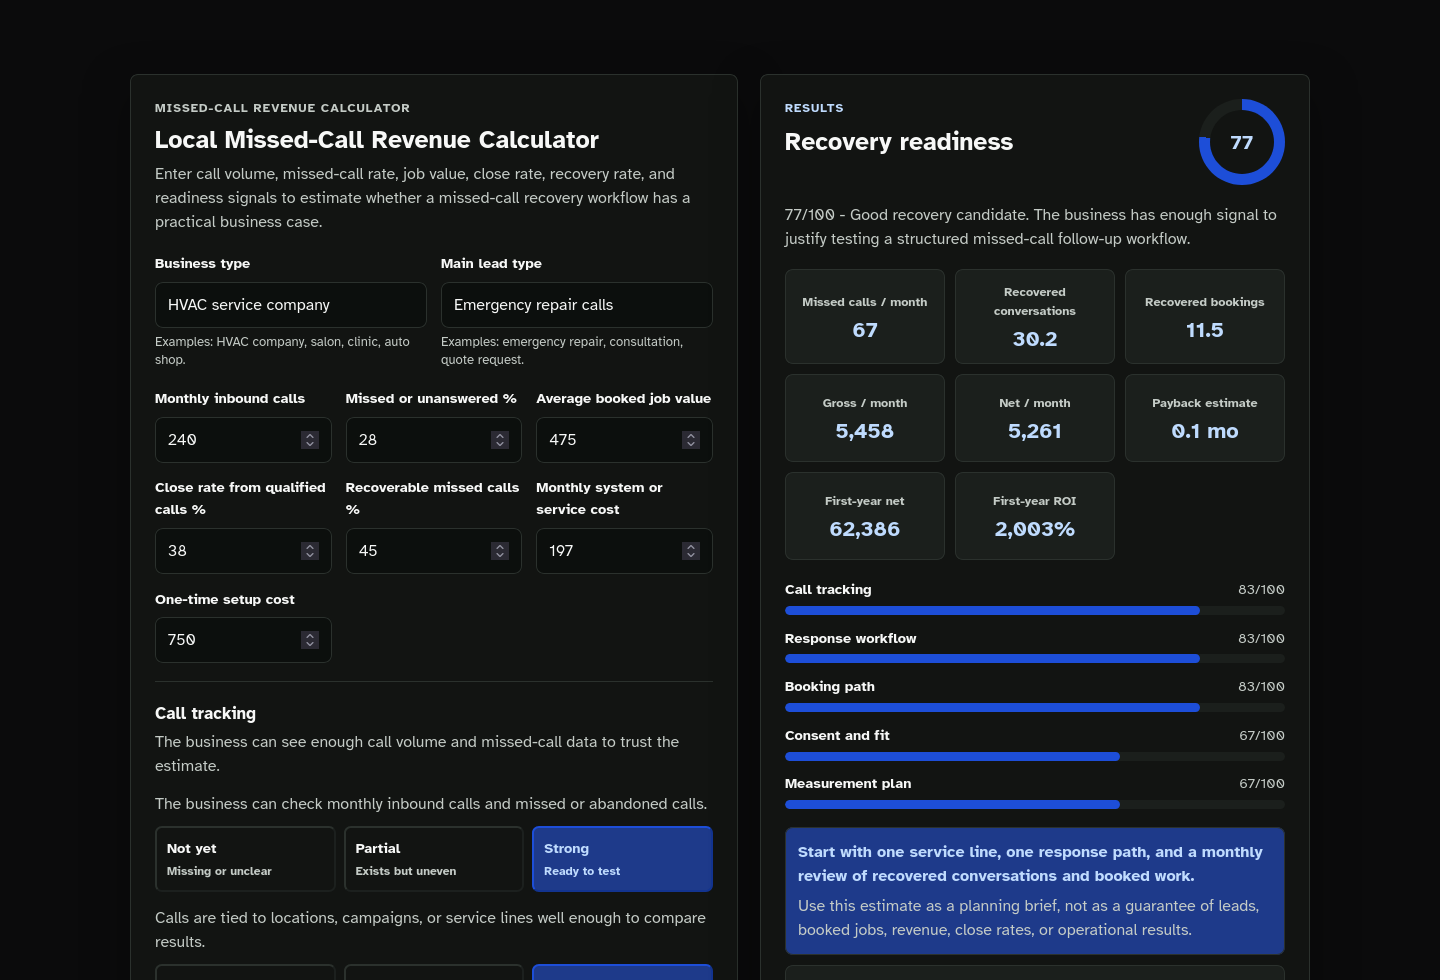Viewport: 1440px width, 980px height.
Task: Click the Response workflow progress bar
Action: tap(1035, 659)
